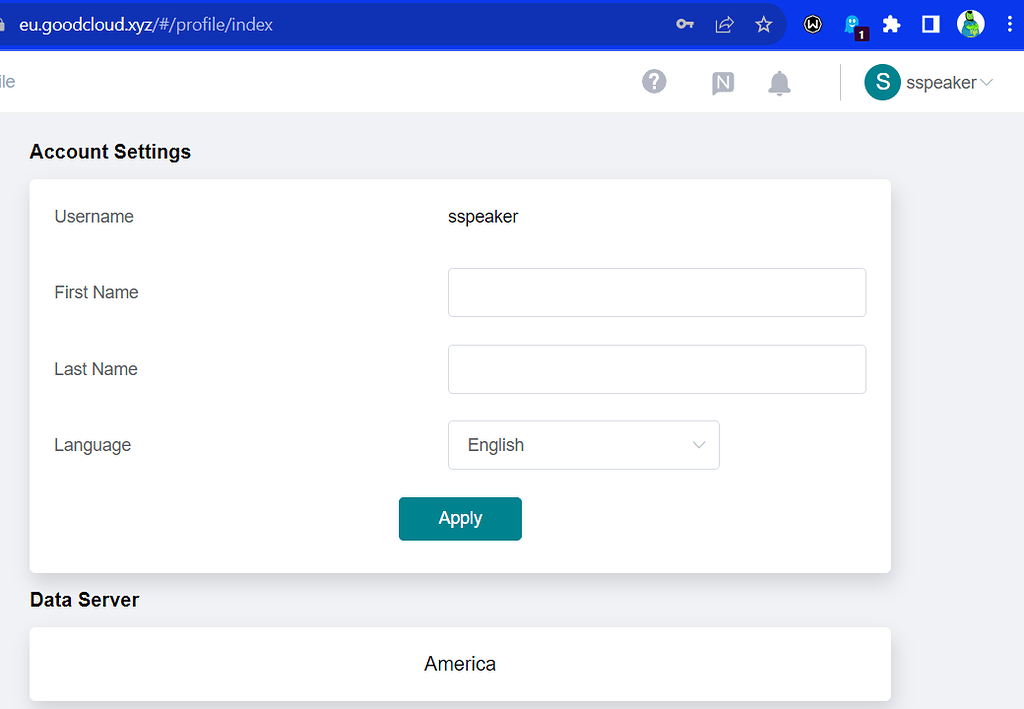Open the Language dropdown showing English
Image resolution: width=1024 pixels, height=709 pixels.
(x=584, y=445)
